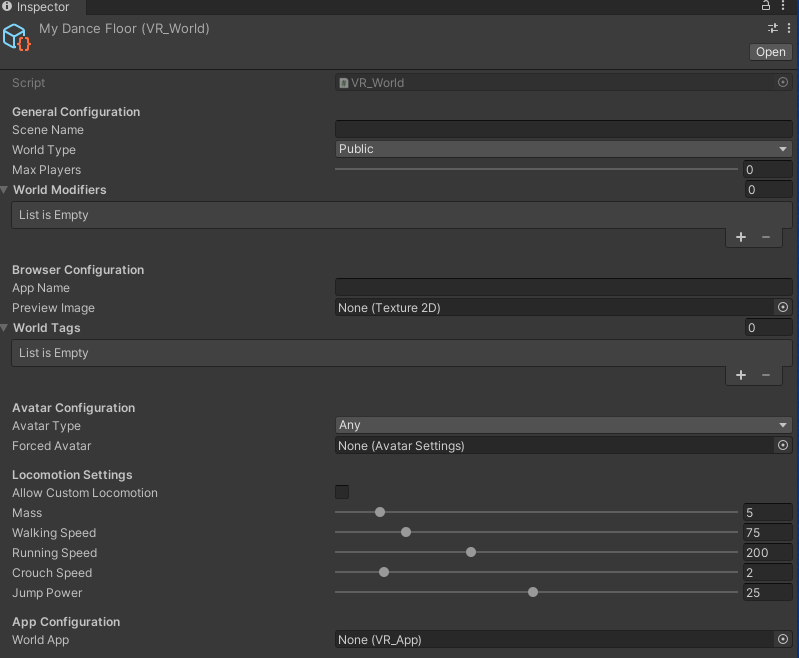The image size is (799, 658).
Task: Open Forced Avatar object picker
Action: 783,446
